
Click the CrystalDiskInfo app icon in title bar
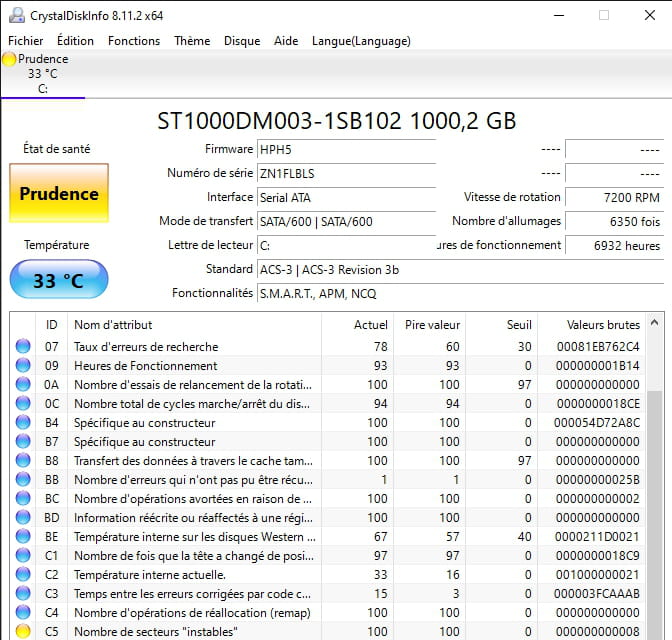click(x=17, y=15)
